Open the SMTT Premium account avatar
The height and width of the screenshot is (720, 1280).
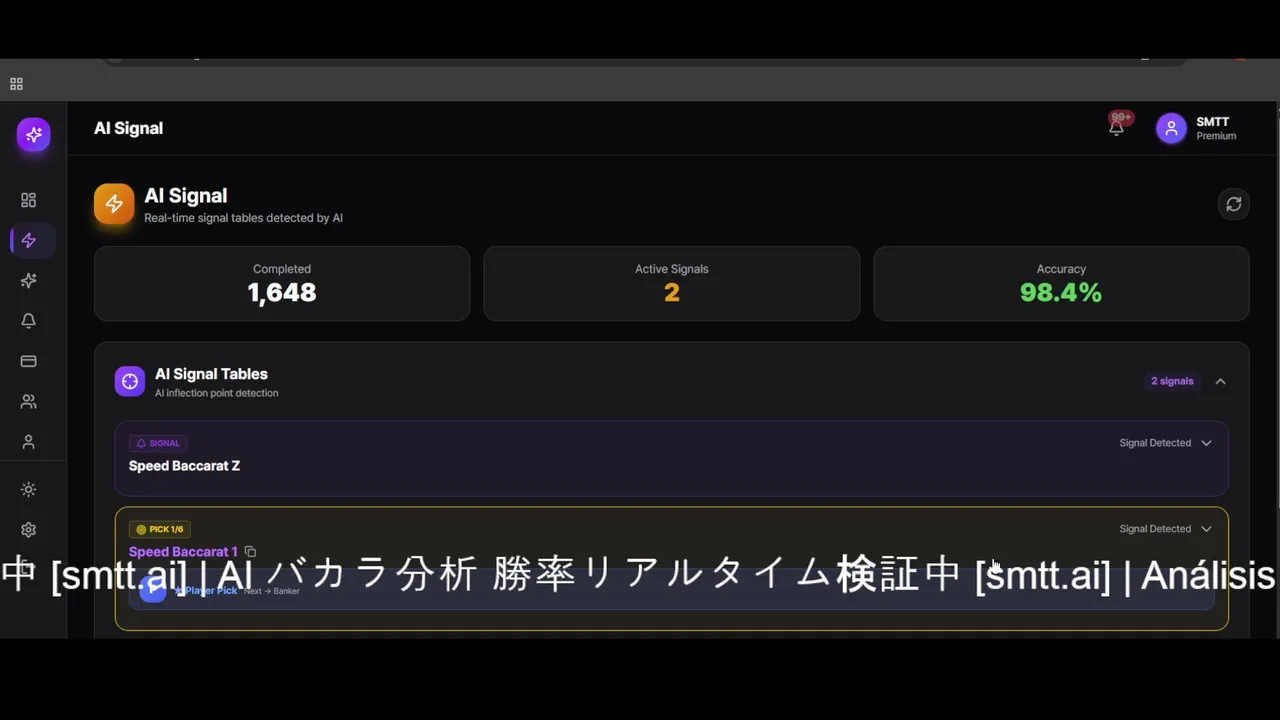point(1171,128)
